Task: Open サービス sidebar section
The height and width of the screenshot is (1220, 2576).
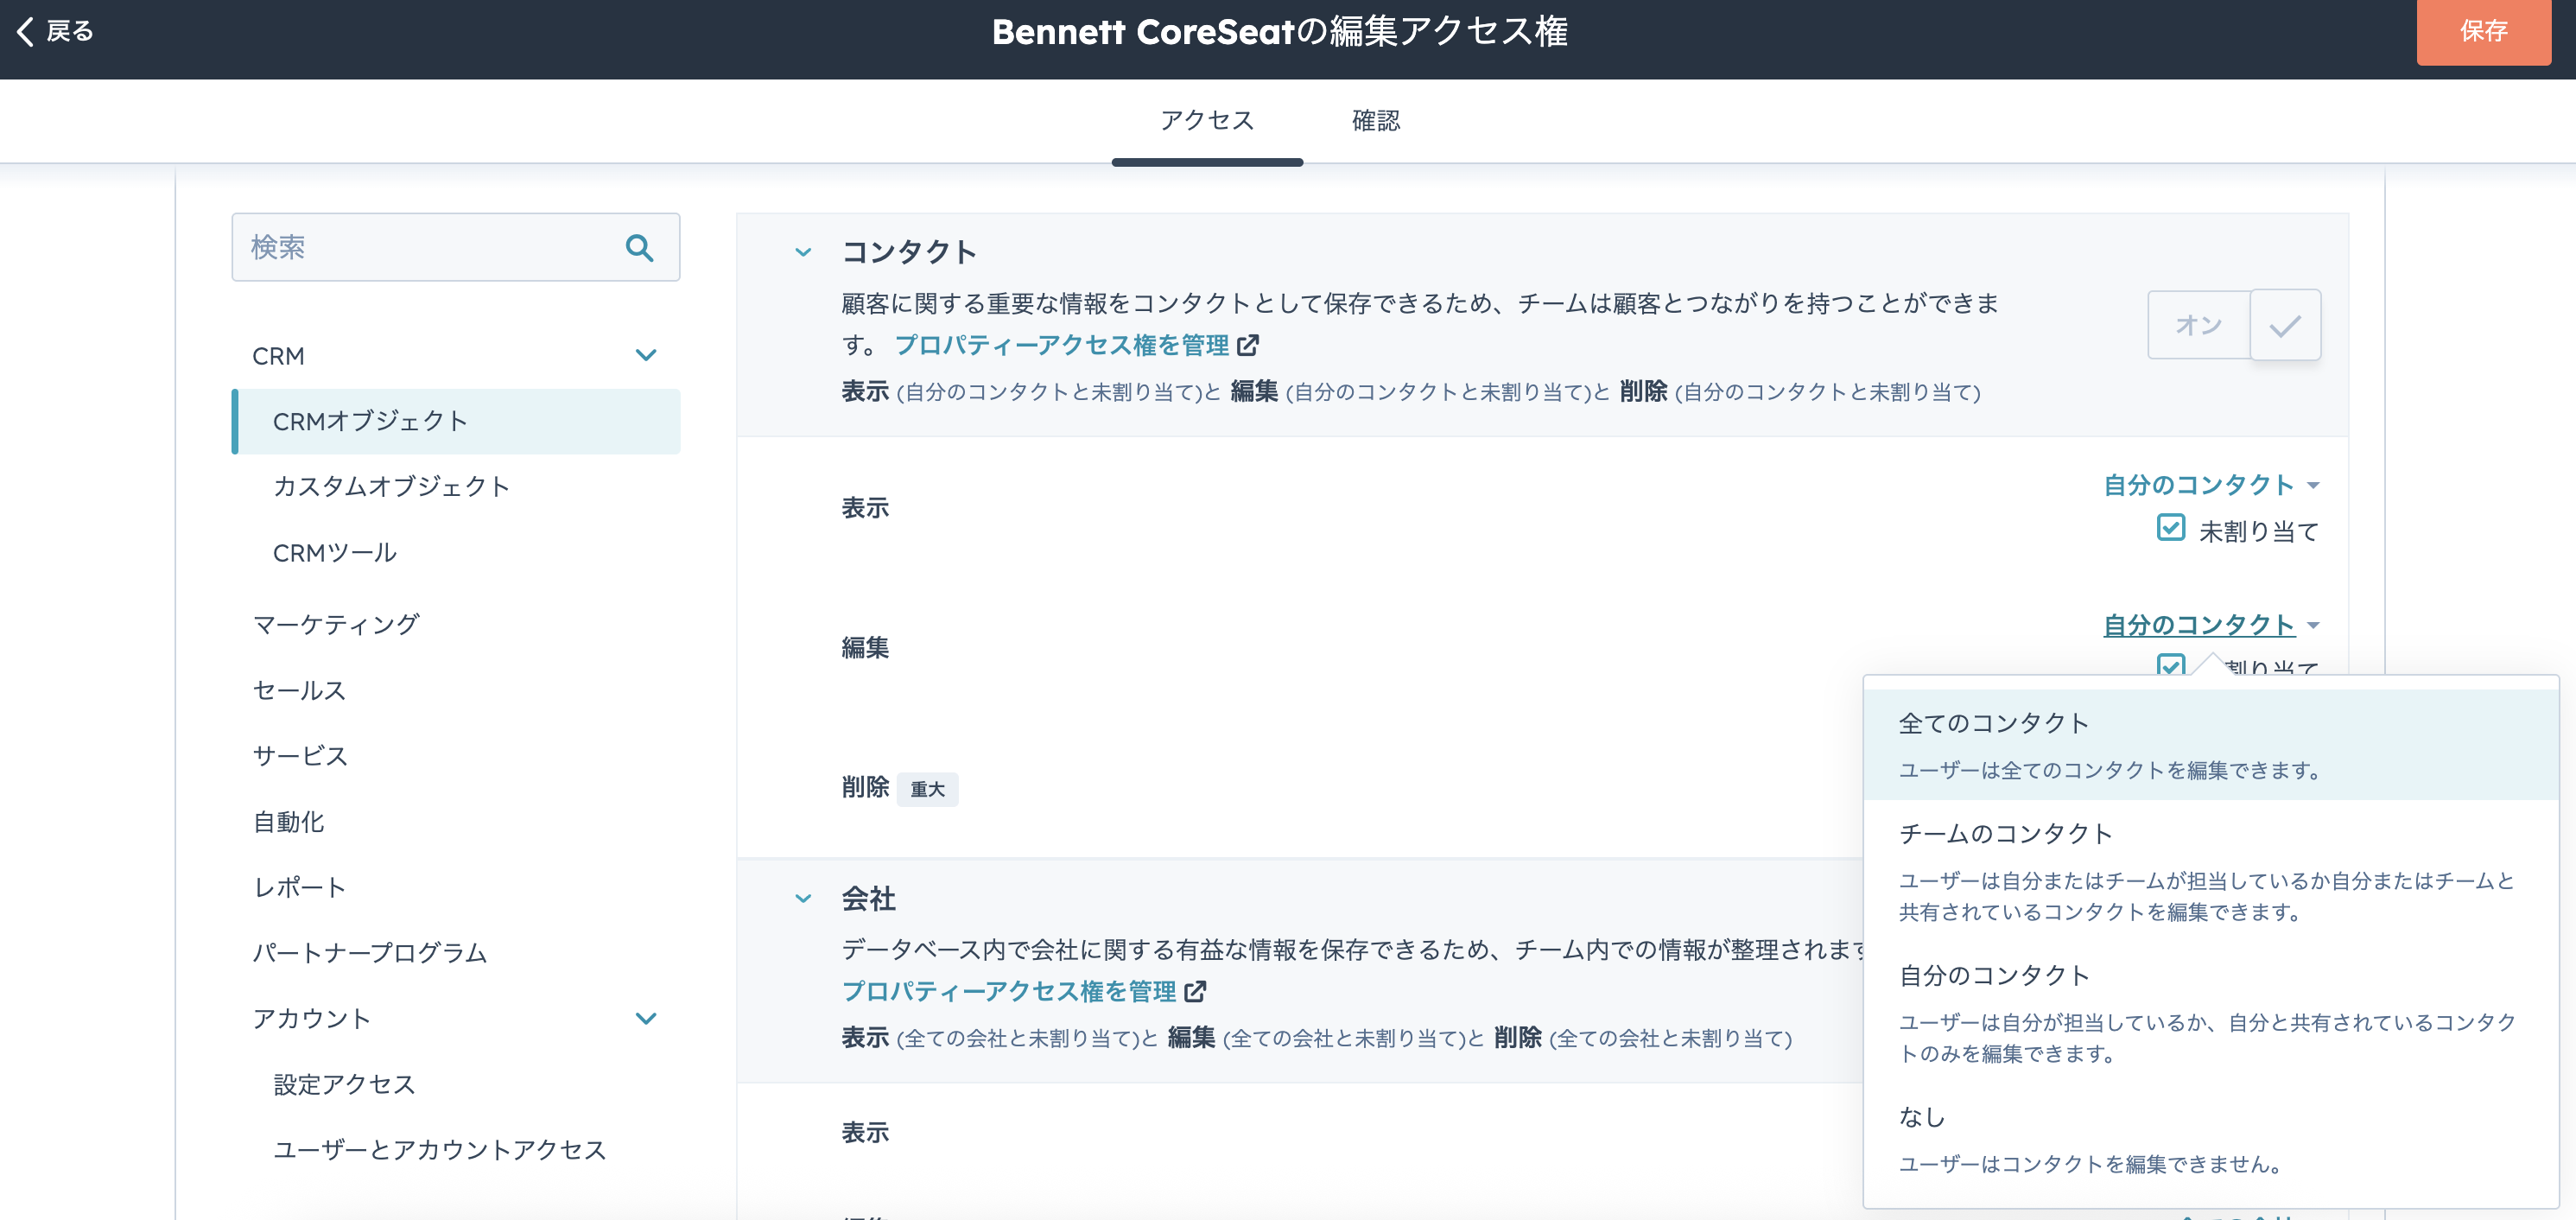Action: point(300,756)
